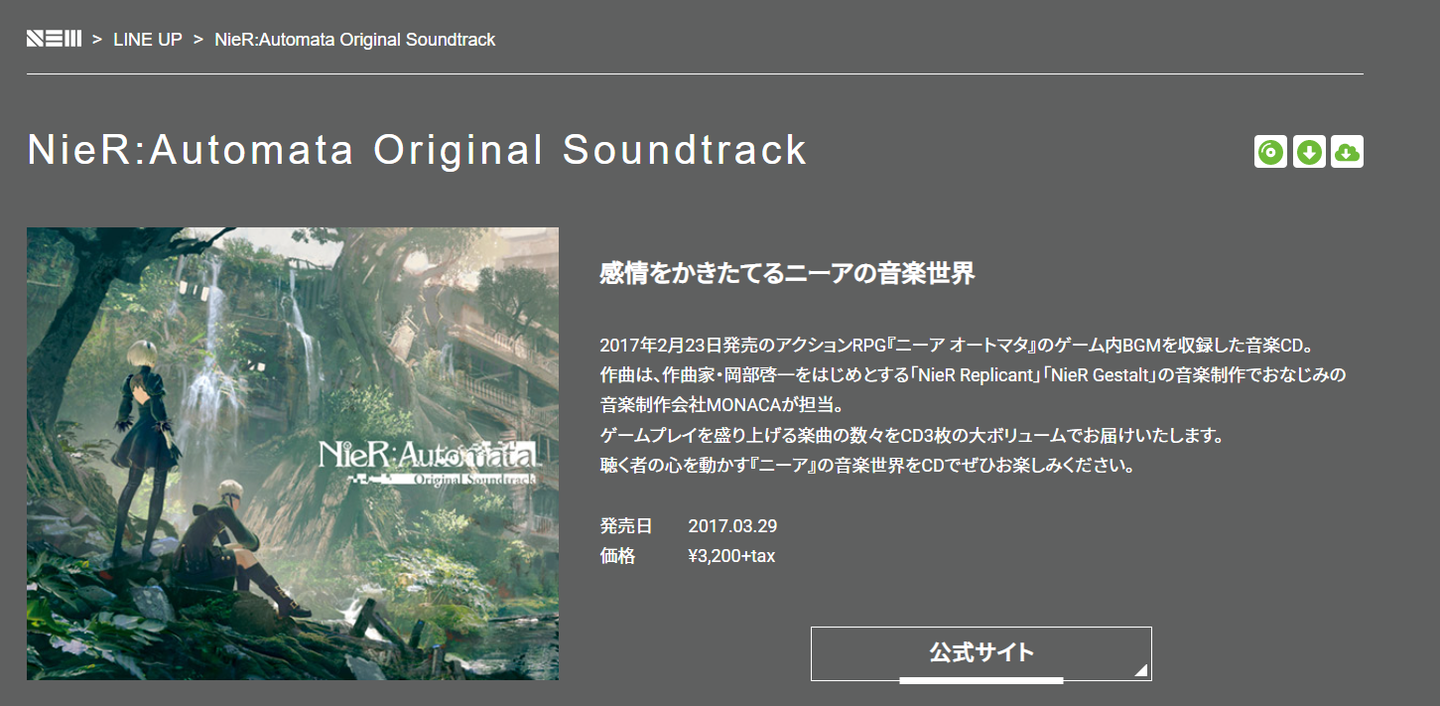Select the NieR:Automata Original Soundtrack breadcrumb
The image size is (1440, 706).
click(355, 40)
